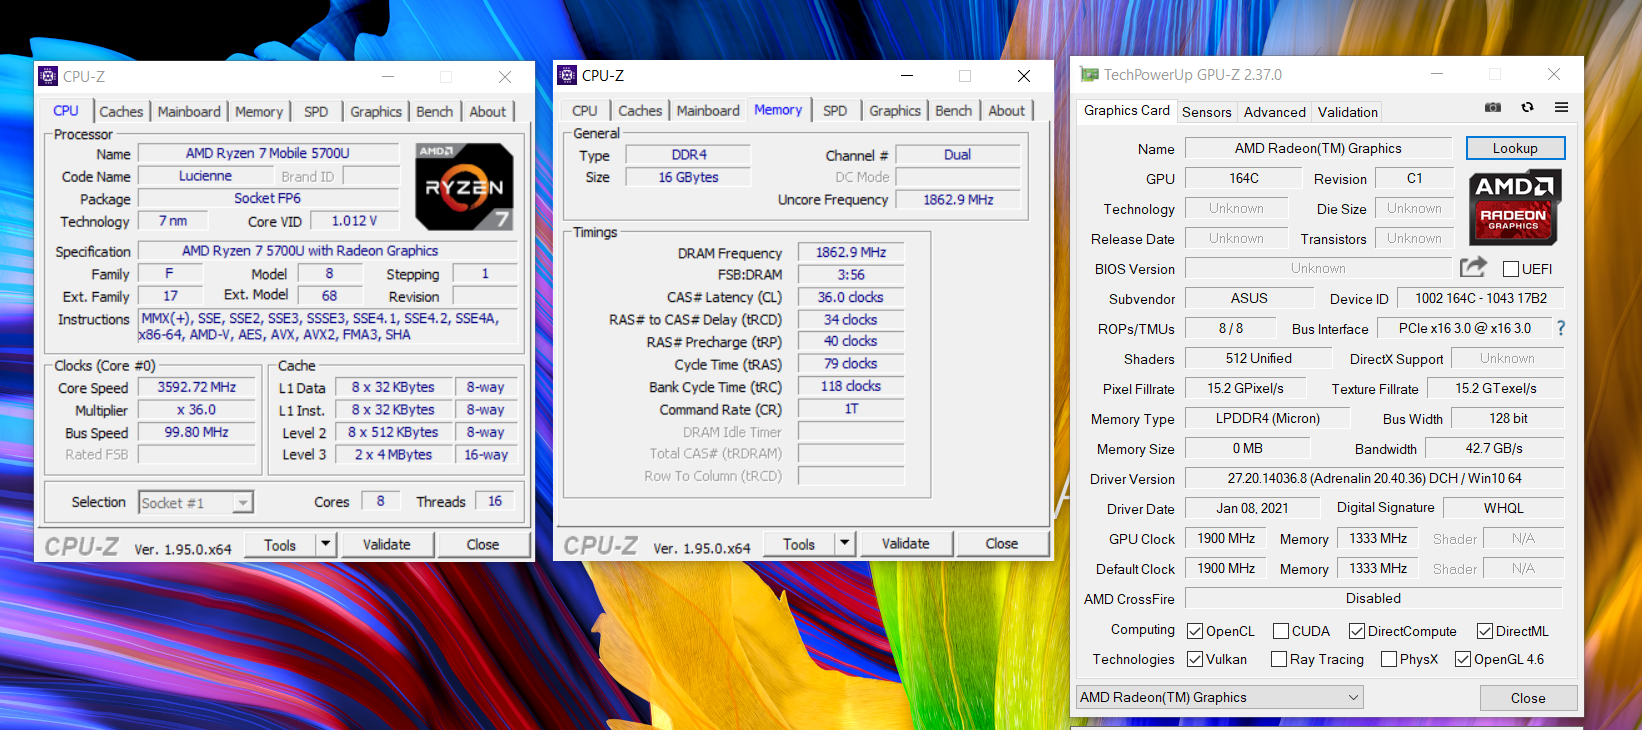Open Mainboard tab in left CPU-Z window
This screenshot has width=1642, height=730.
[x=189, y=112]
